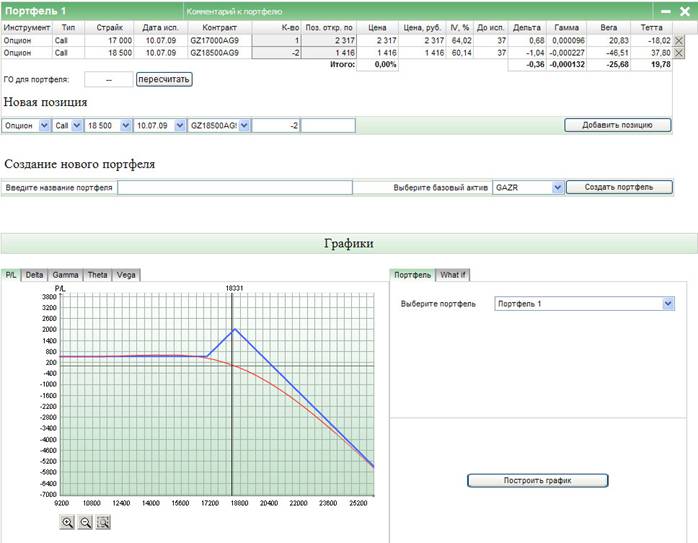
Task: Click the Дельта column header
Action: pos(527,28)
